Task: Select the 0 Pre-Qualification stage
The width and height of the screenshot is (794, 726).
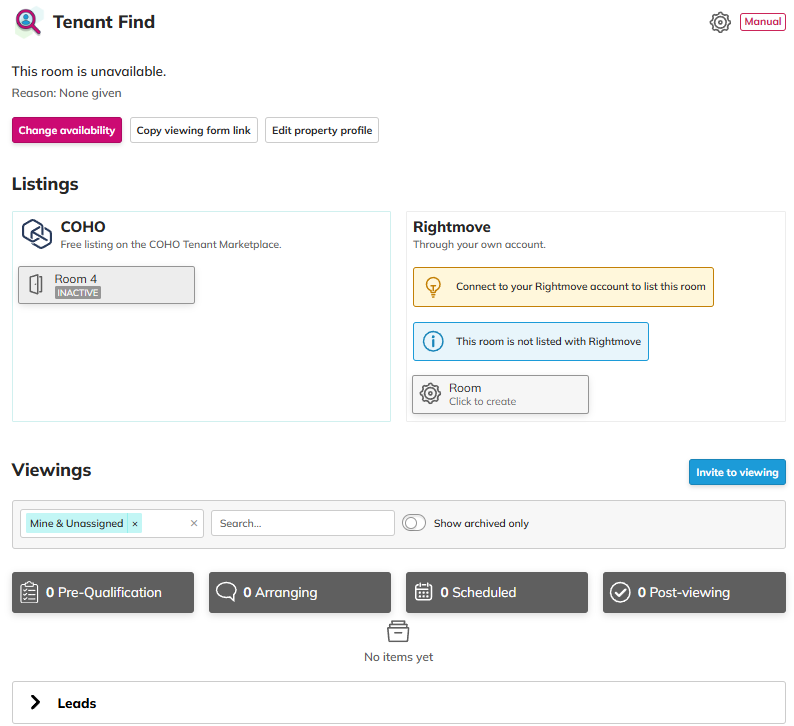Action: (103, 592)
